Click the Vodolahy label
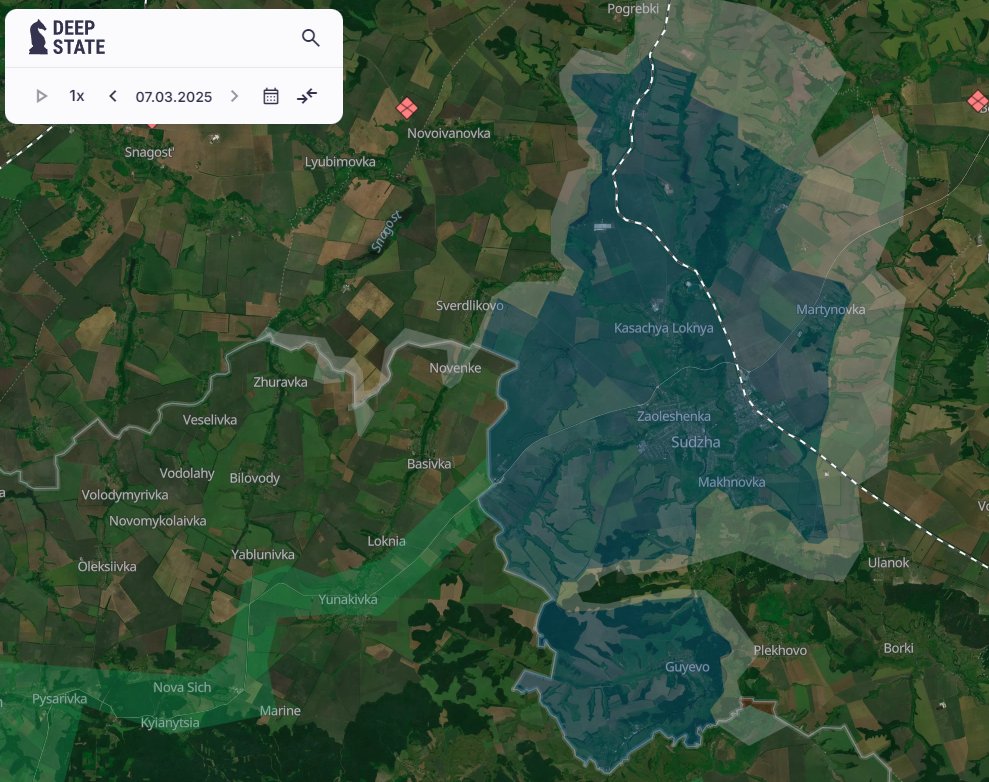This screenshot has width=989, height=782. [x=187, y=474]
